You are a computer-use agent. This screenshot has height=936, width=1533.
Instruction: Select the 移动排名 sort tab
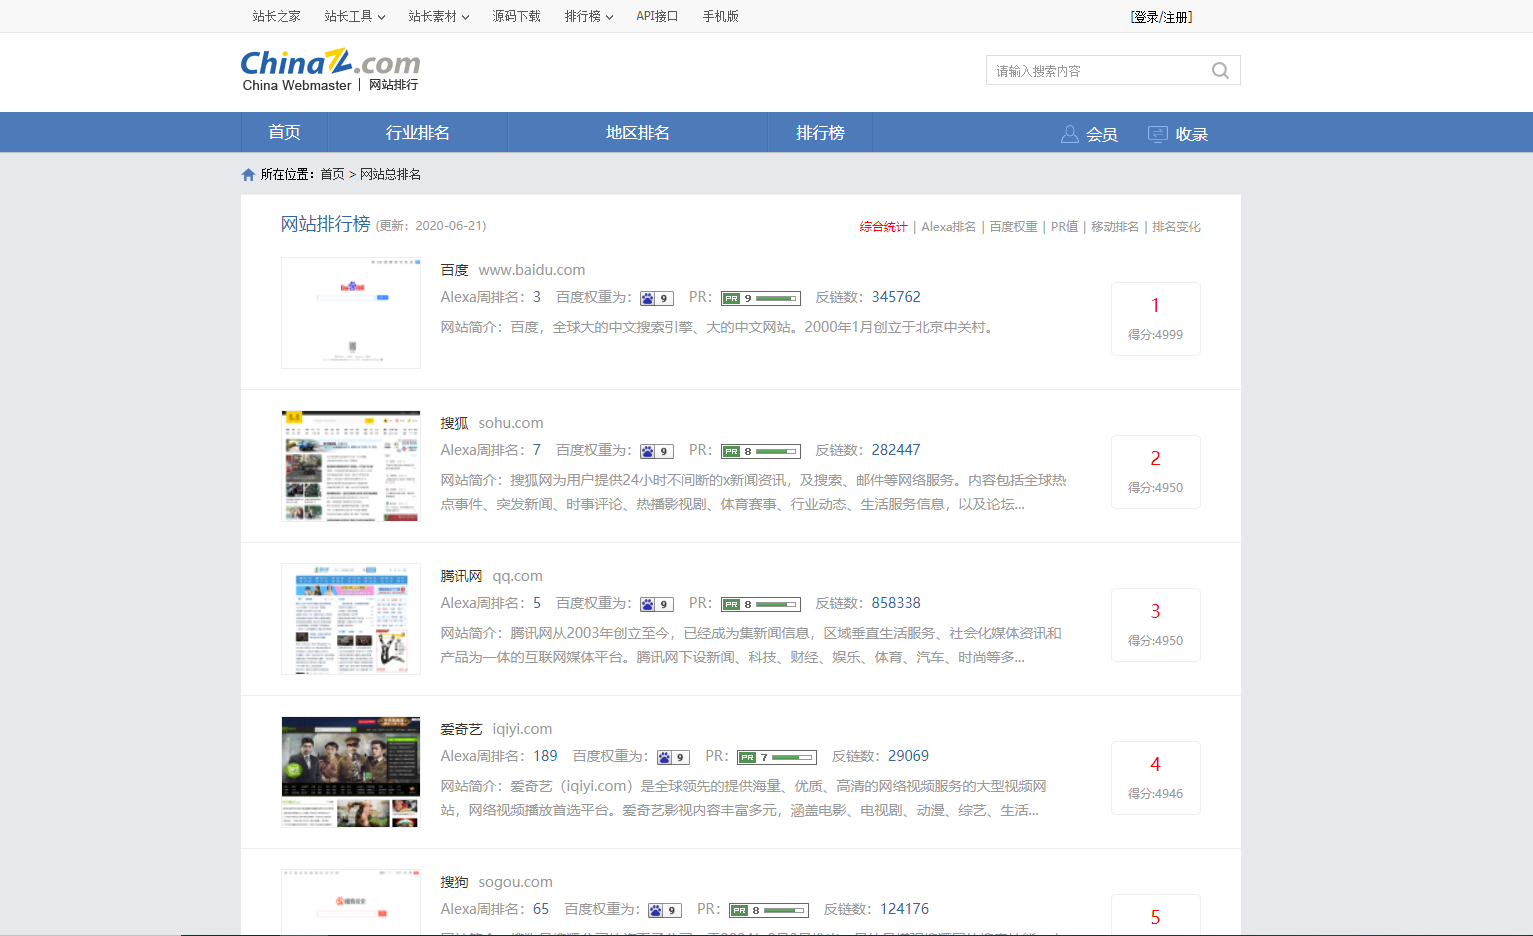1115,227
